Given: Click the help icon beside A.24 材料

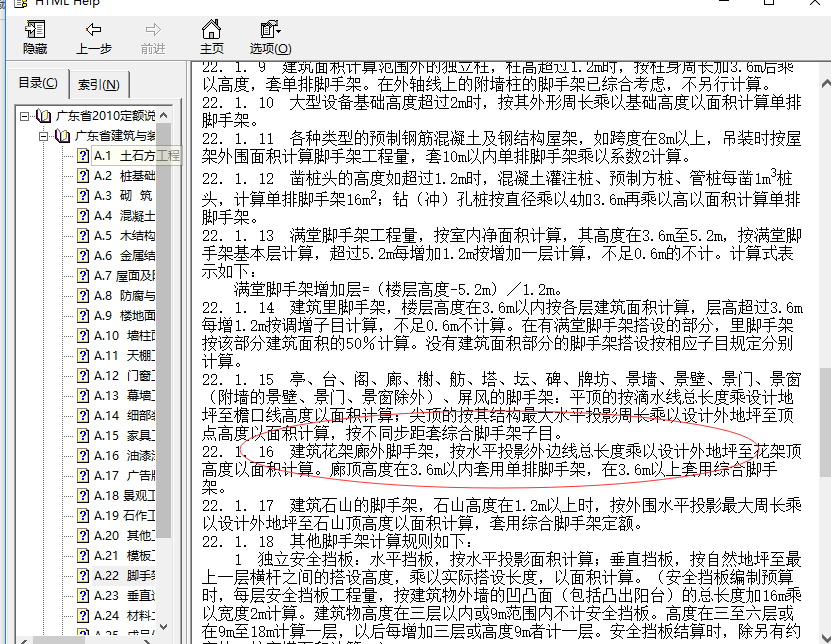Looking at the screenshot, I should point(83,615).
